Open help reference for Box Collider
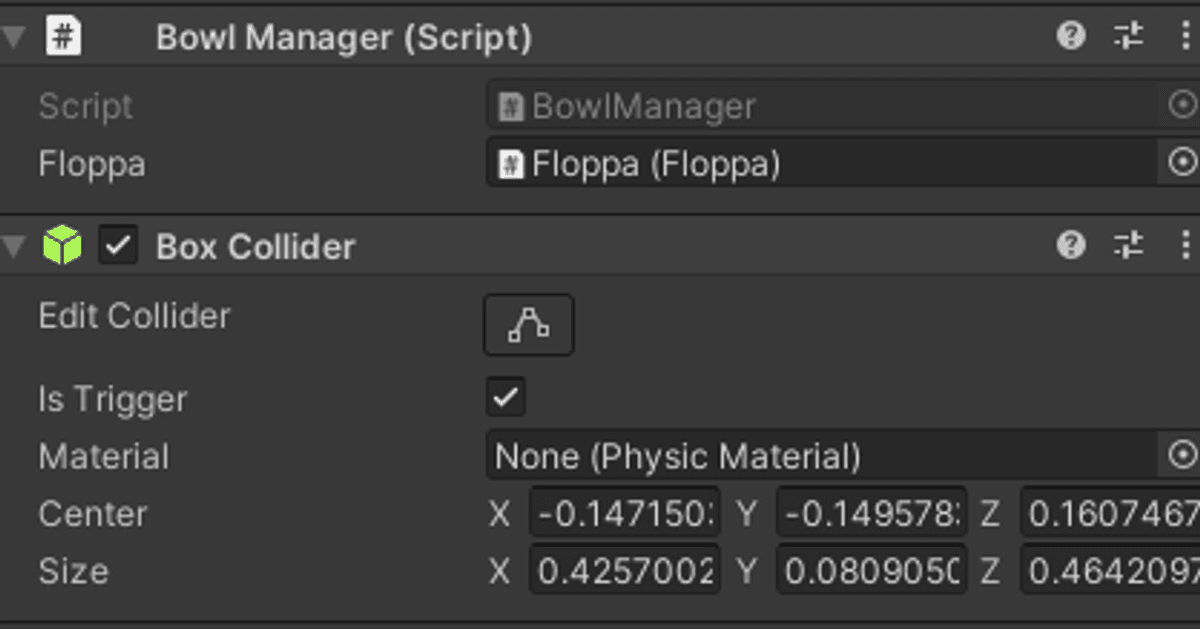Image resolution: width=1200 pixels, height=629 pixels. coord(1071,244)
